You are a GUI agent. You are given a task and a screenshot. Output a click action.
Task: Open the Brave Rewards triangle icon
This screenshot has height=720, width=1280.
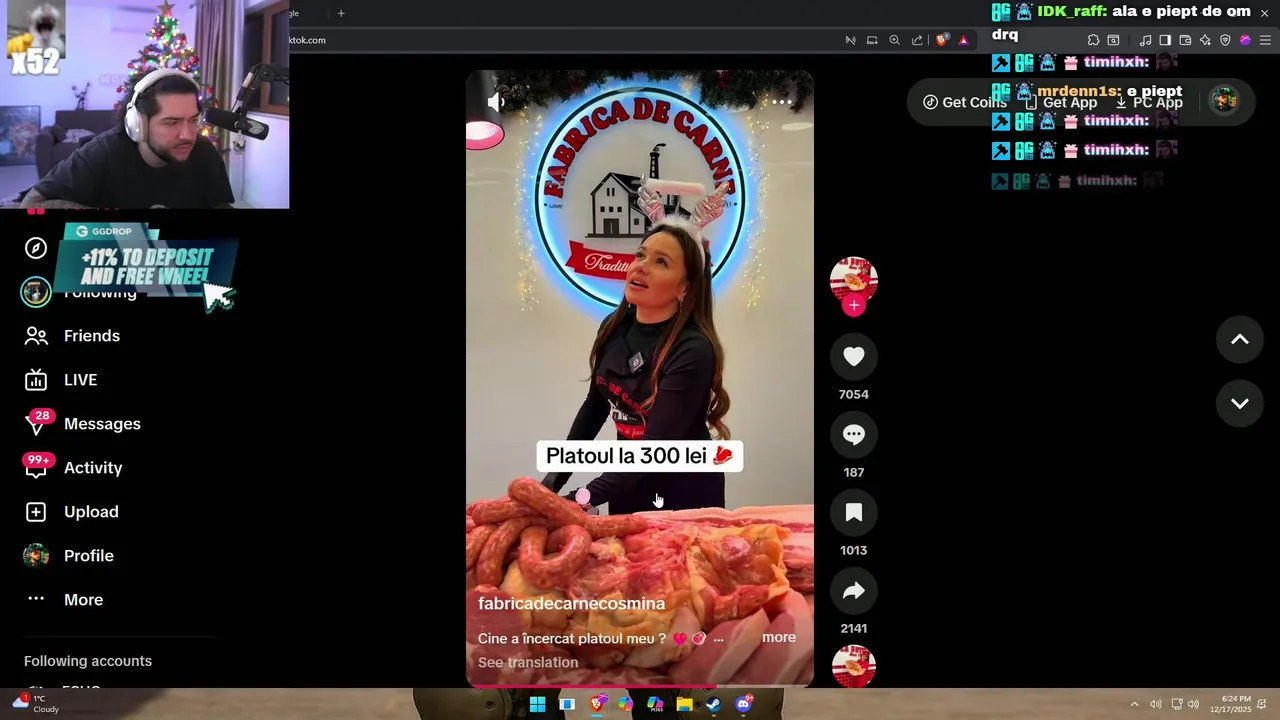tap(964, 40)
